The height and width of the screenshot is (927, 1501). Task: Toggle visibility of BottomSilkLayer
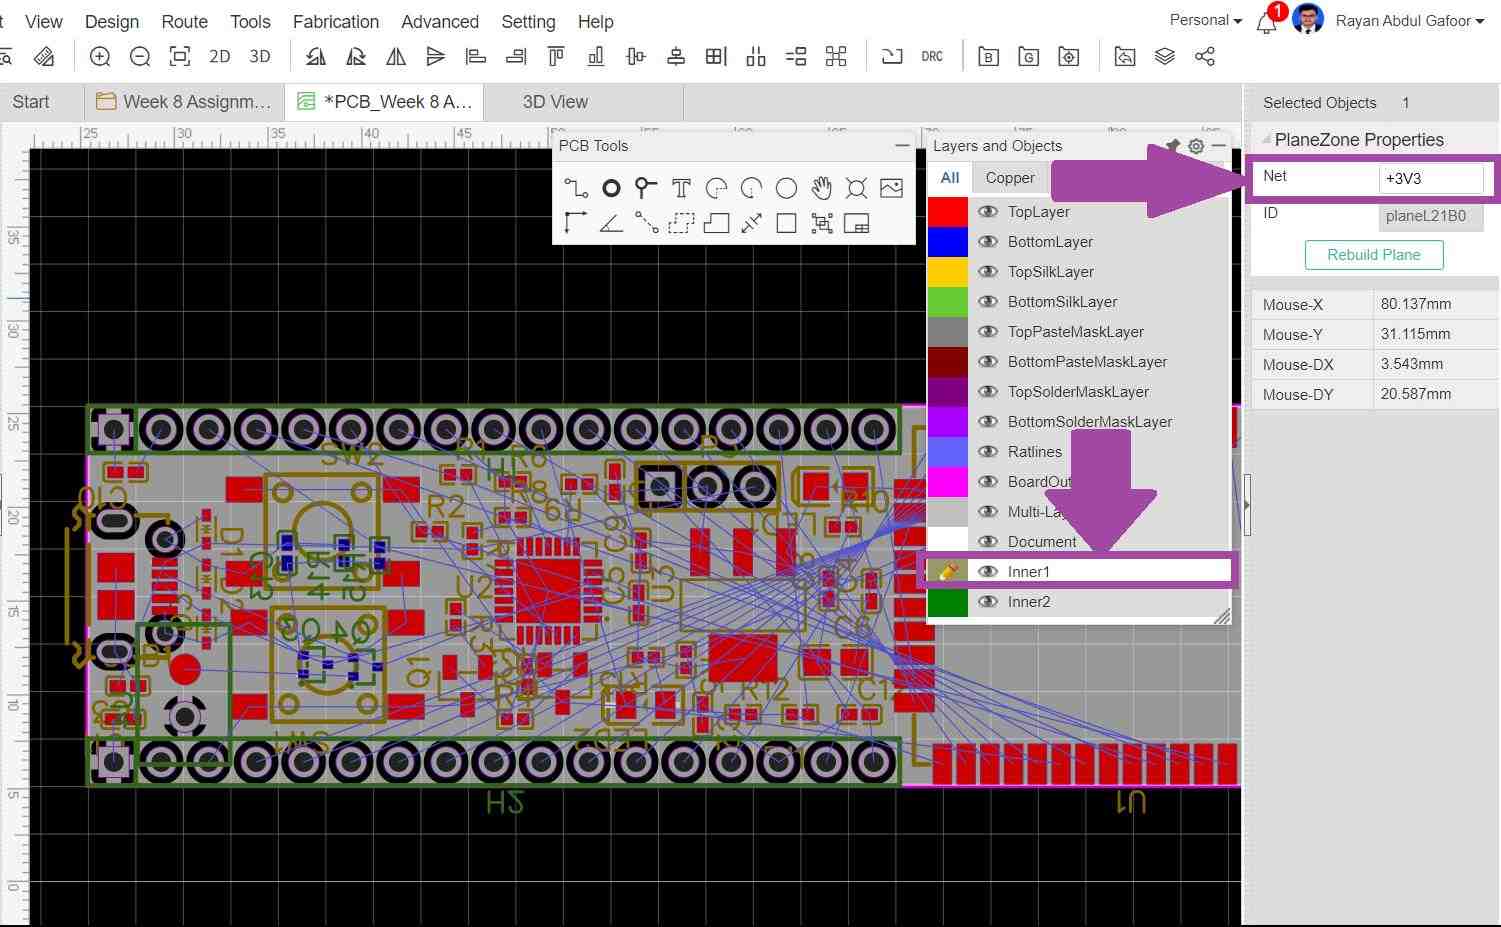pos(988,302)
